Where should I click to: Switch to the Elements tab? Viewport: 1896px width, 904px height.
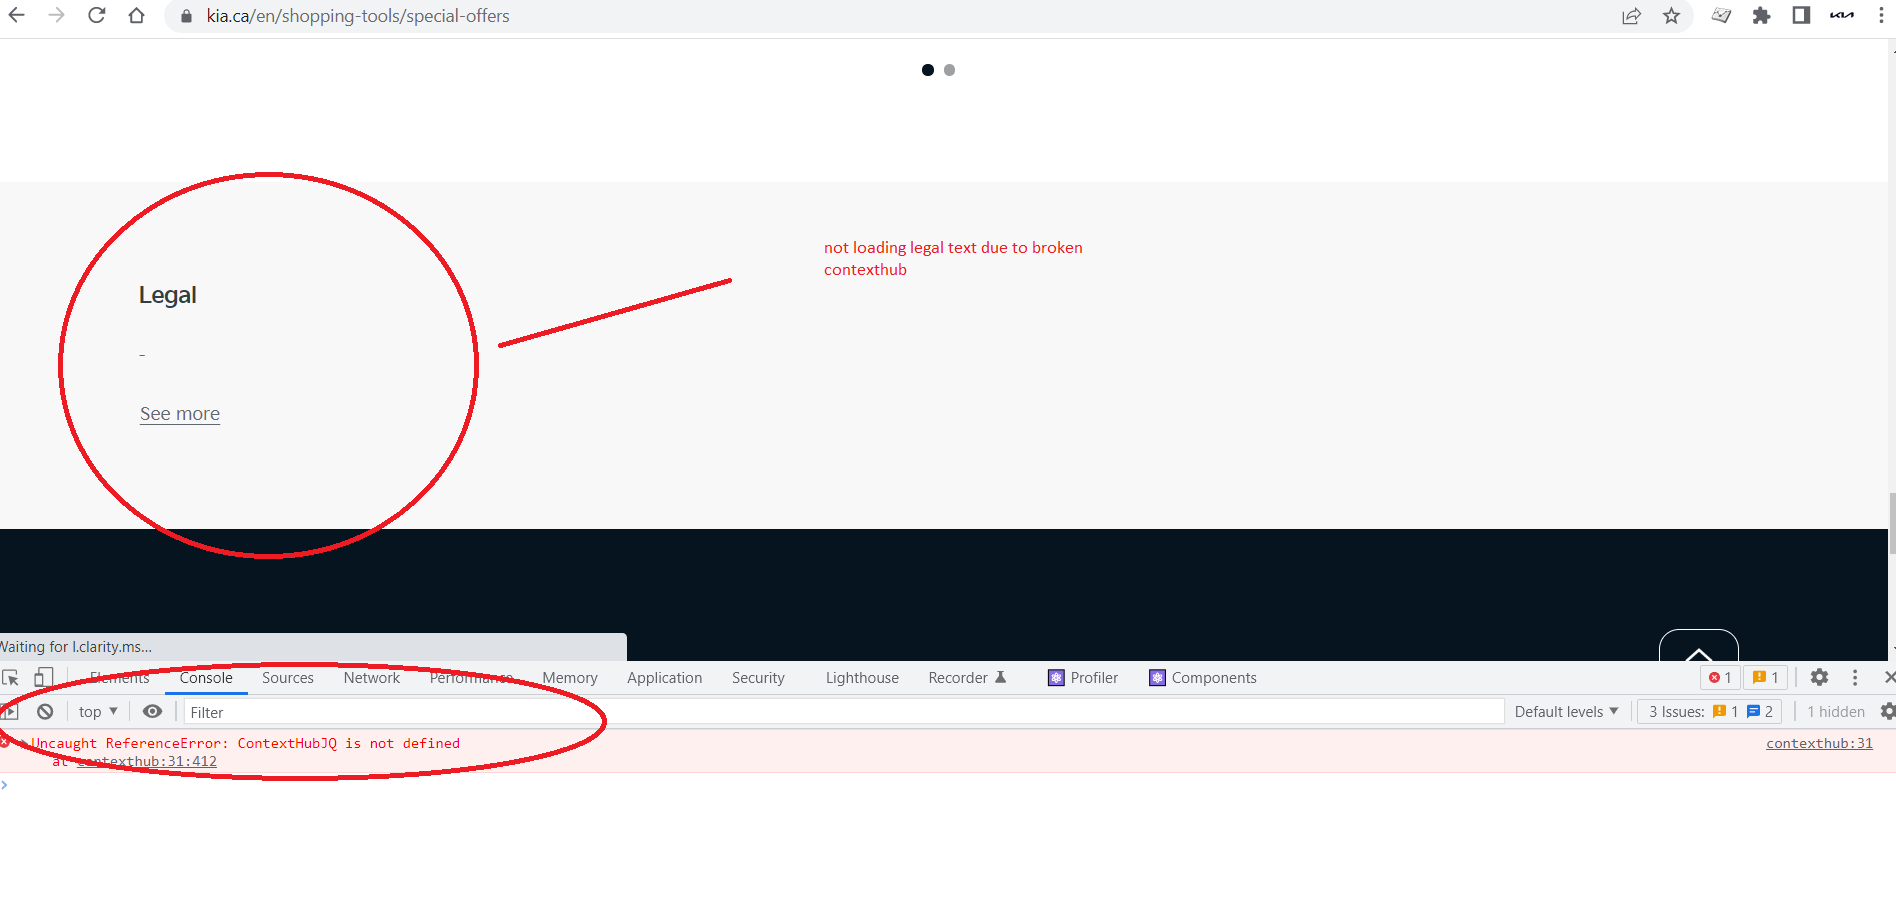(x=119, y=677)
